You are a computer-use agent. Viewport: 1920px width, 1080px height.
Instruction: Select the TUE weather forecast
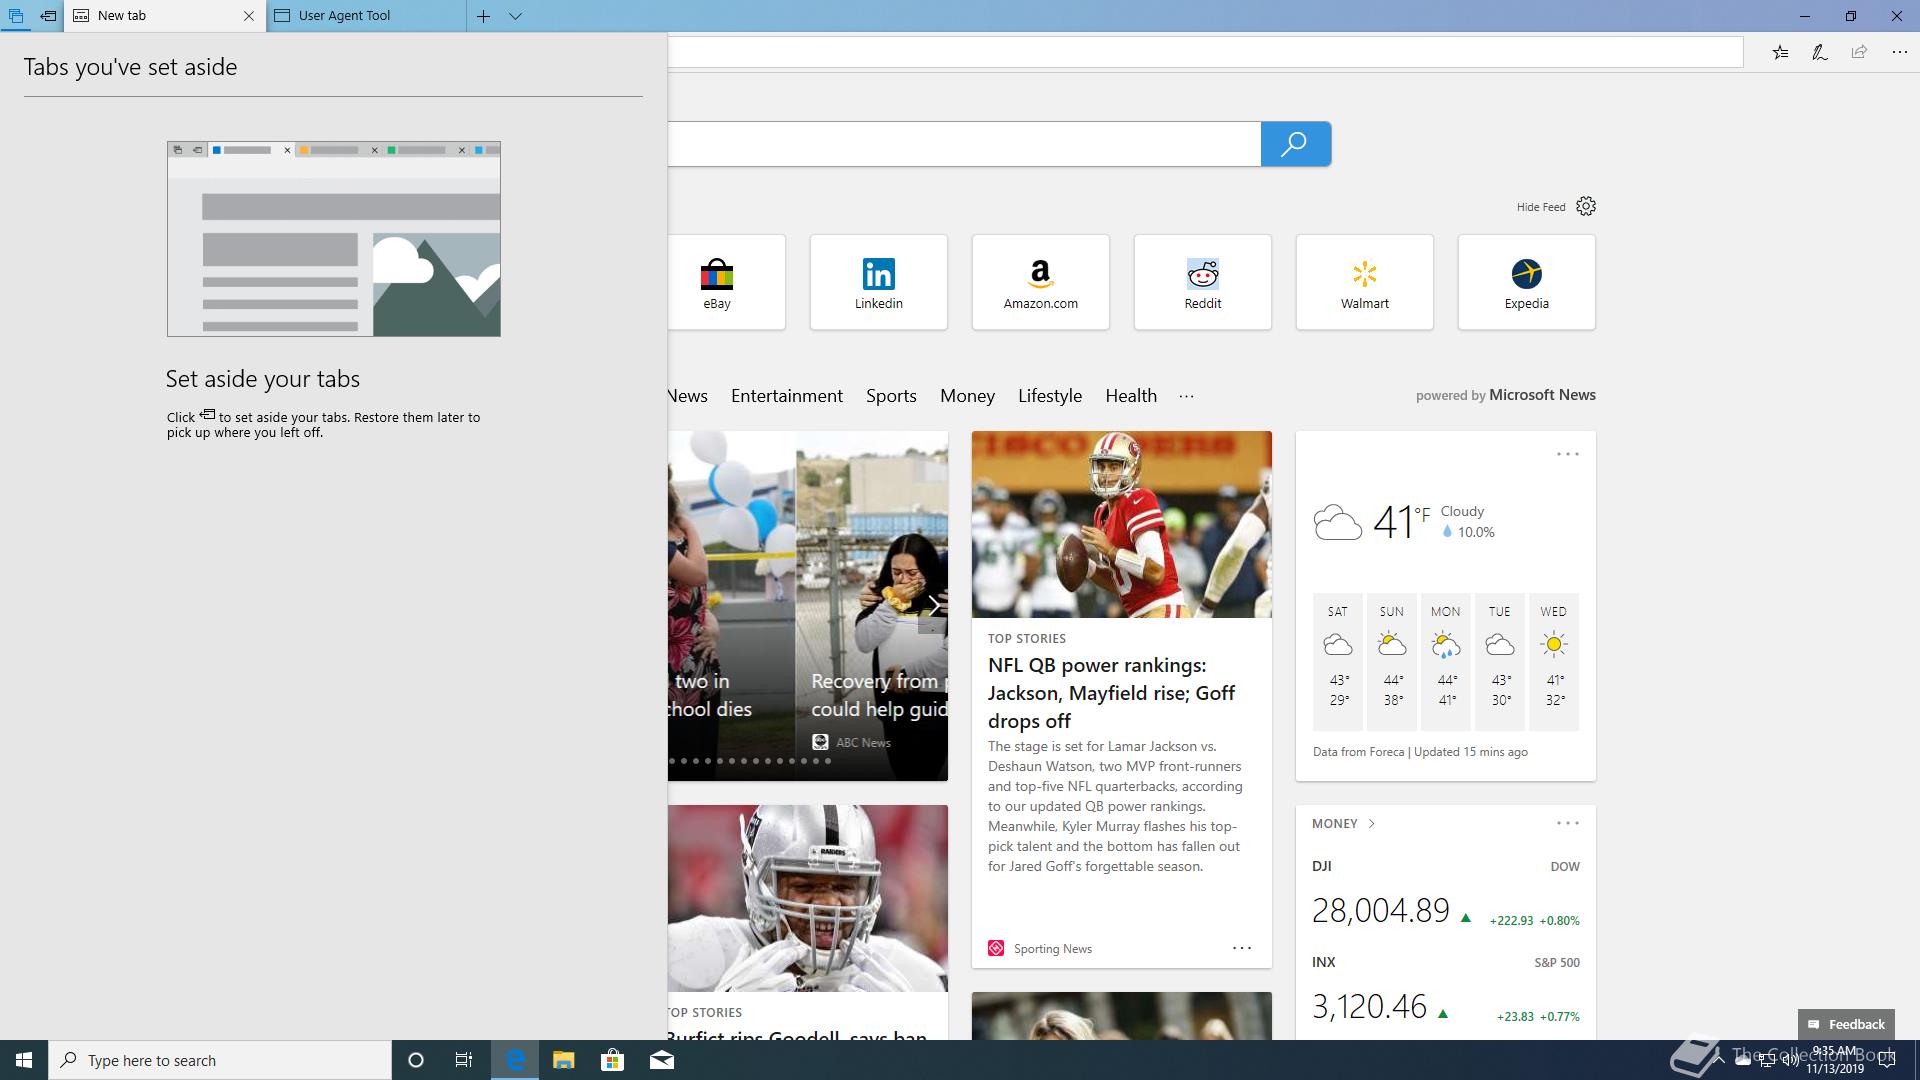1500,661
